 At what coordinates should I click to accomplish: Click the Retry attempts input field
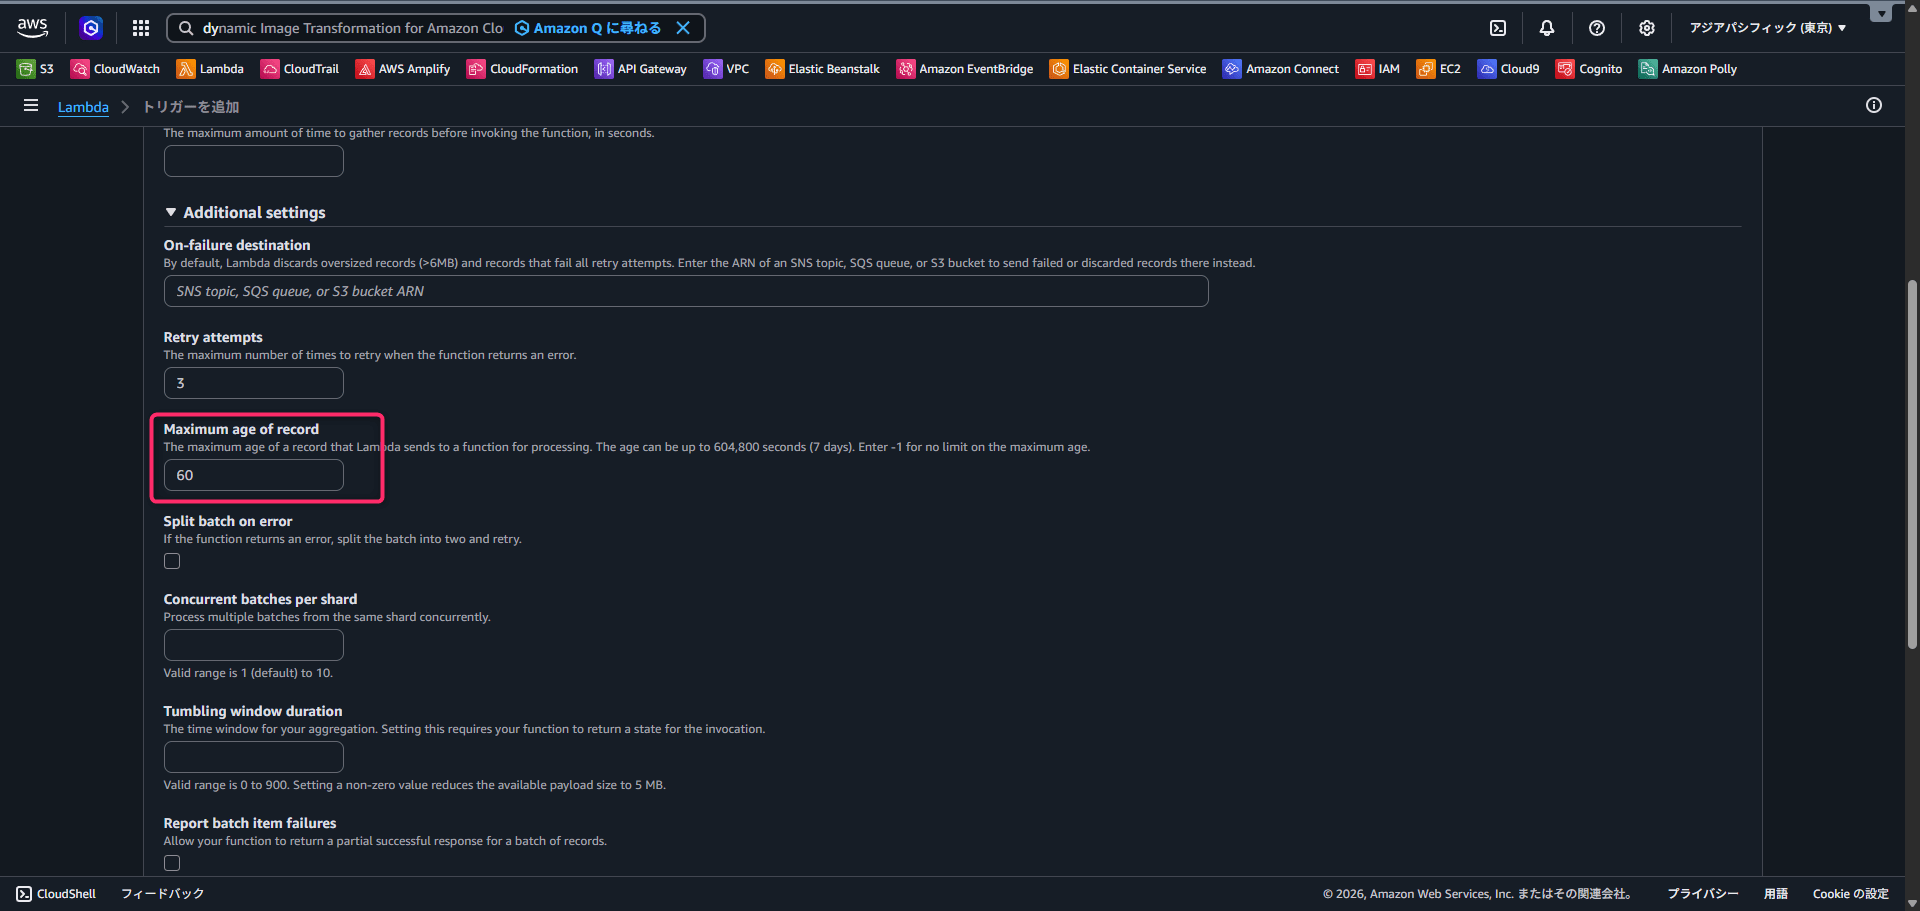click(254, 383)
